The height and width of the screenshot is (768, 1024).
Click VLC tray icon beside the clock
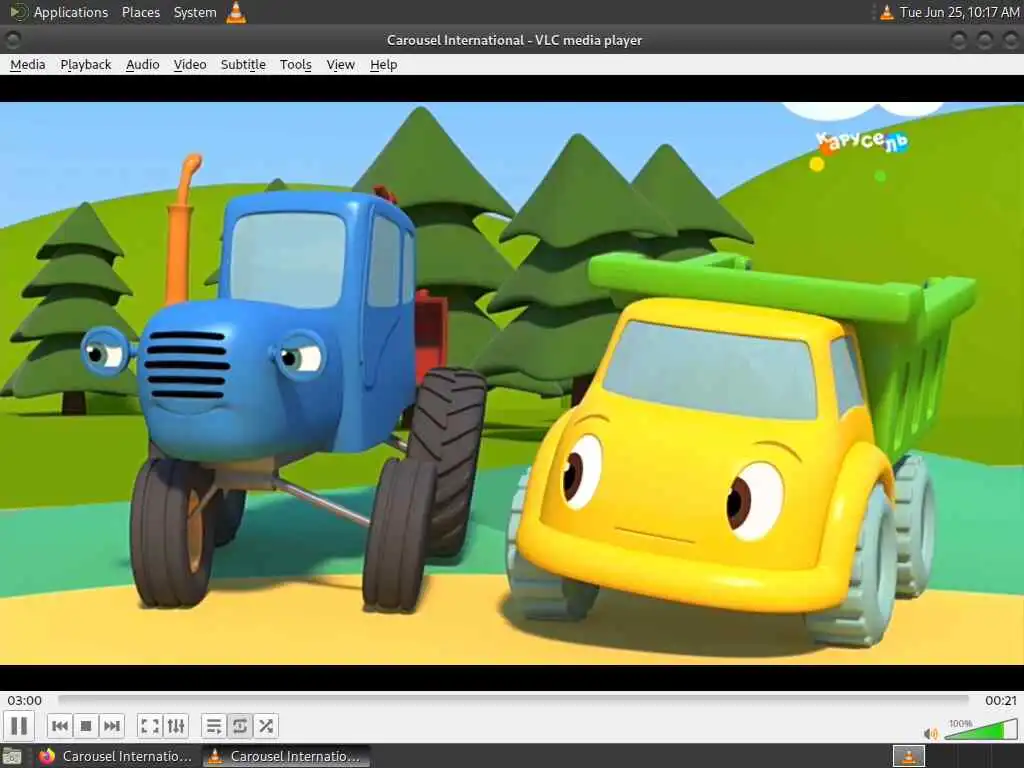coord(886,12)
